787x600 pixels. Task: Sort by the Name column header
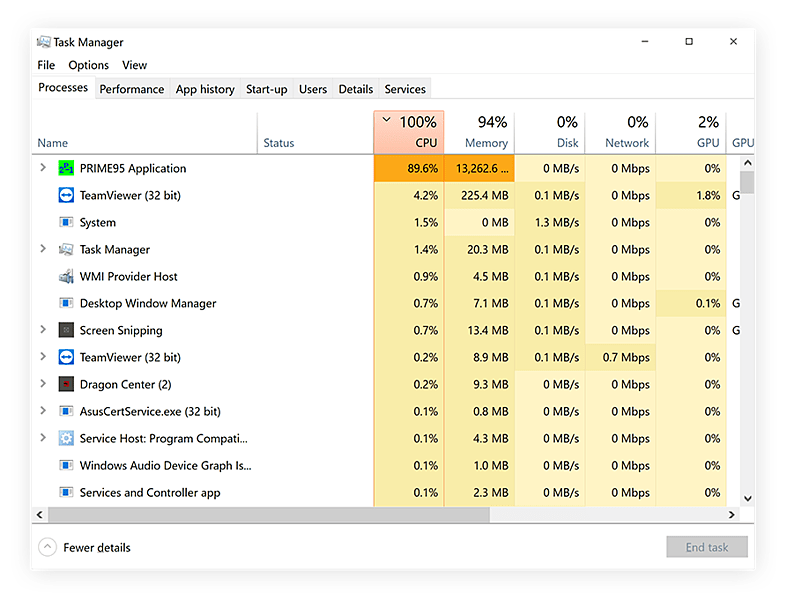(x=145, y=133)
